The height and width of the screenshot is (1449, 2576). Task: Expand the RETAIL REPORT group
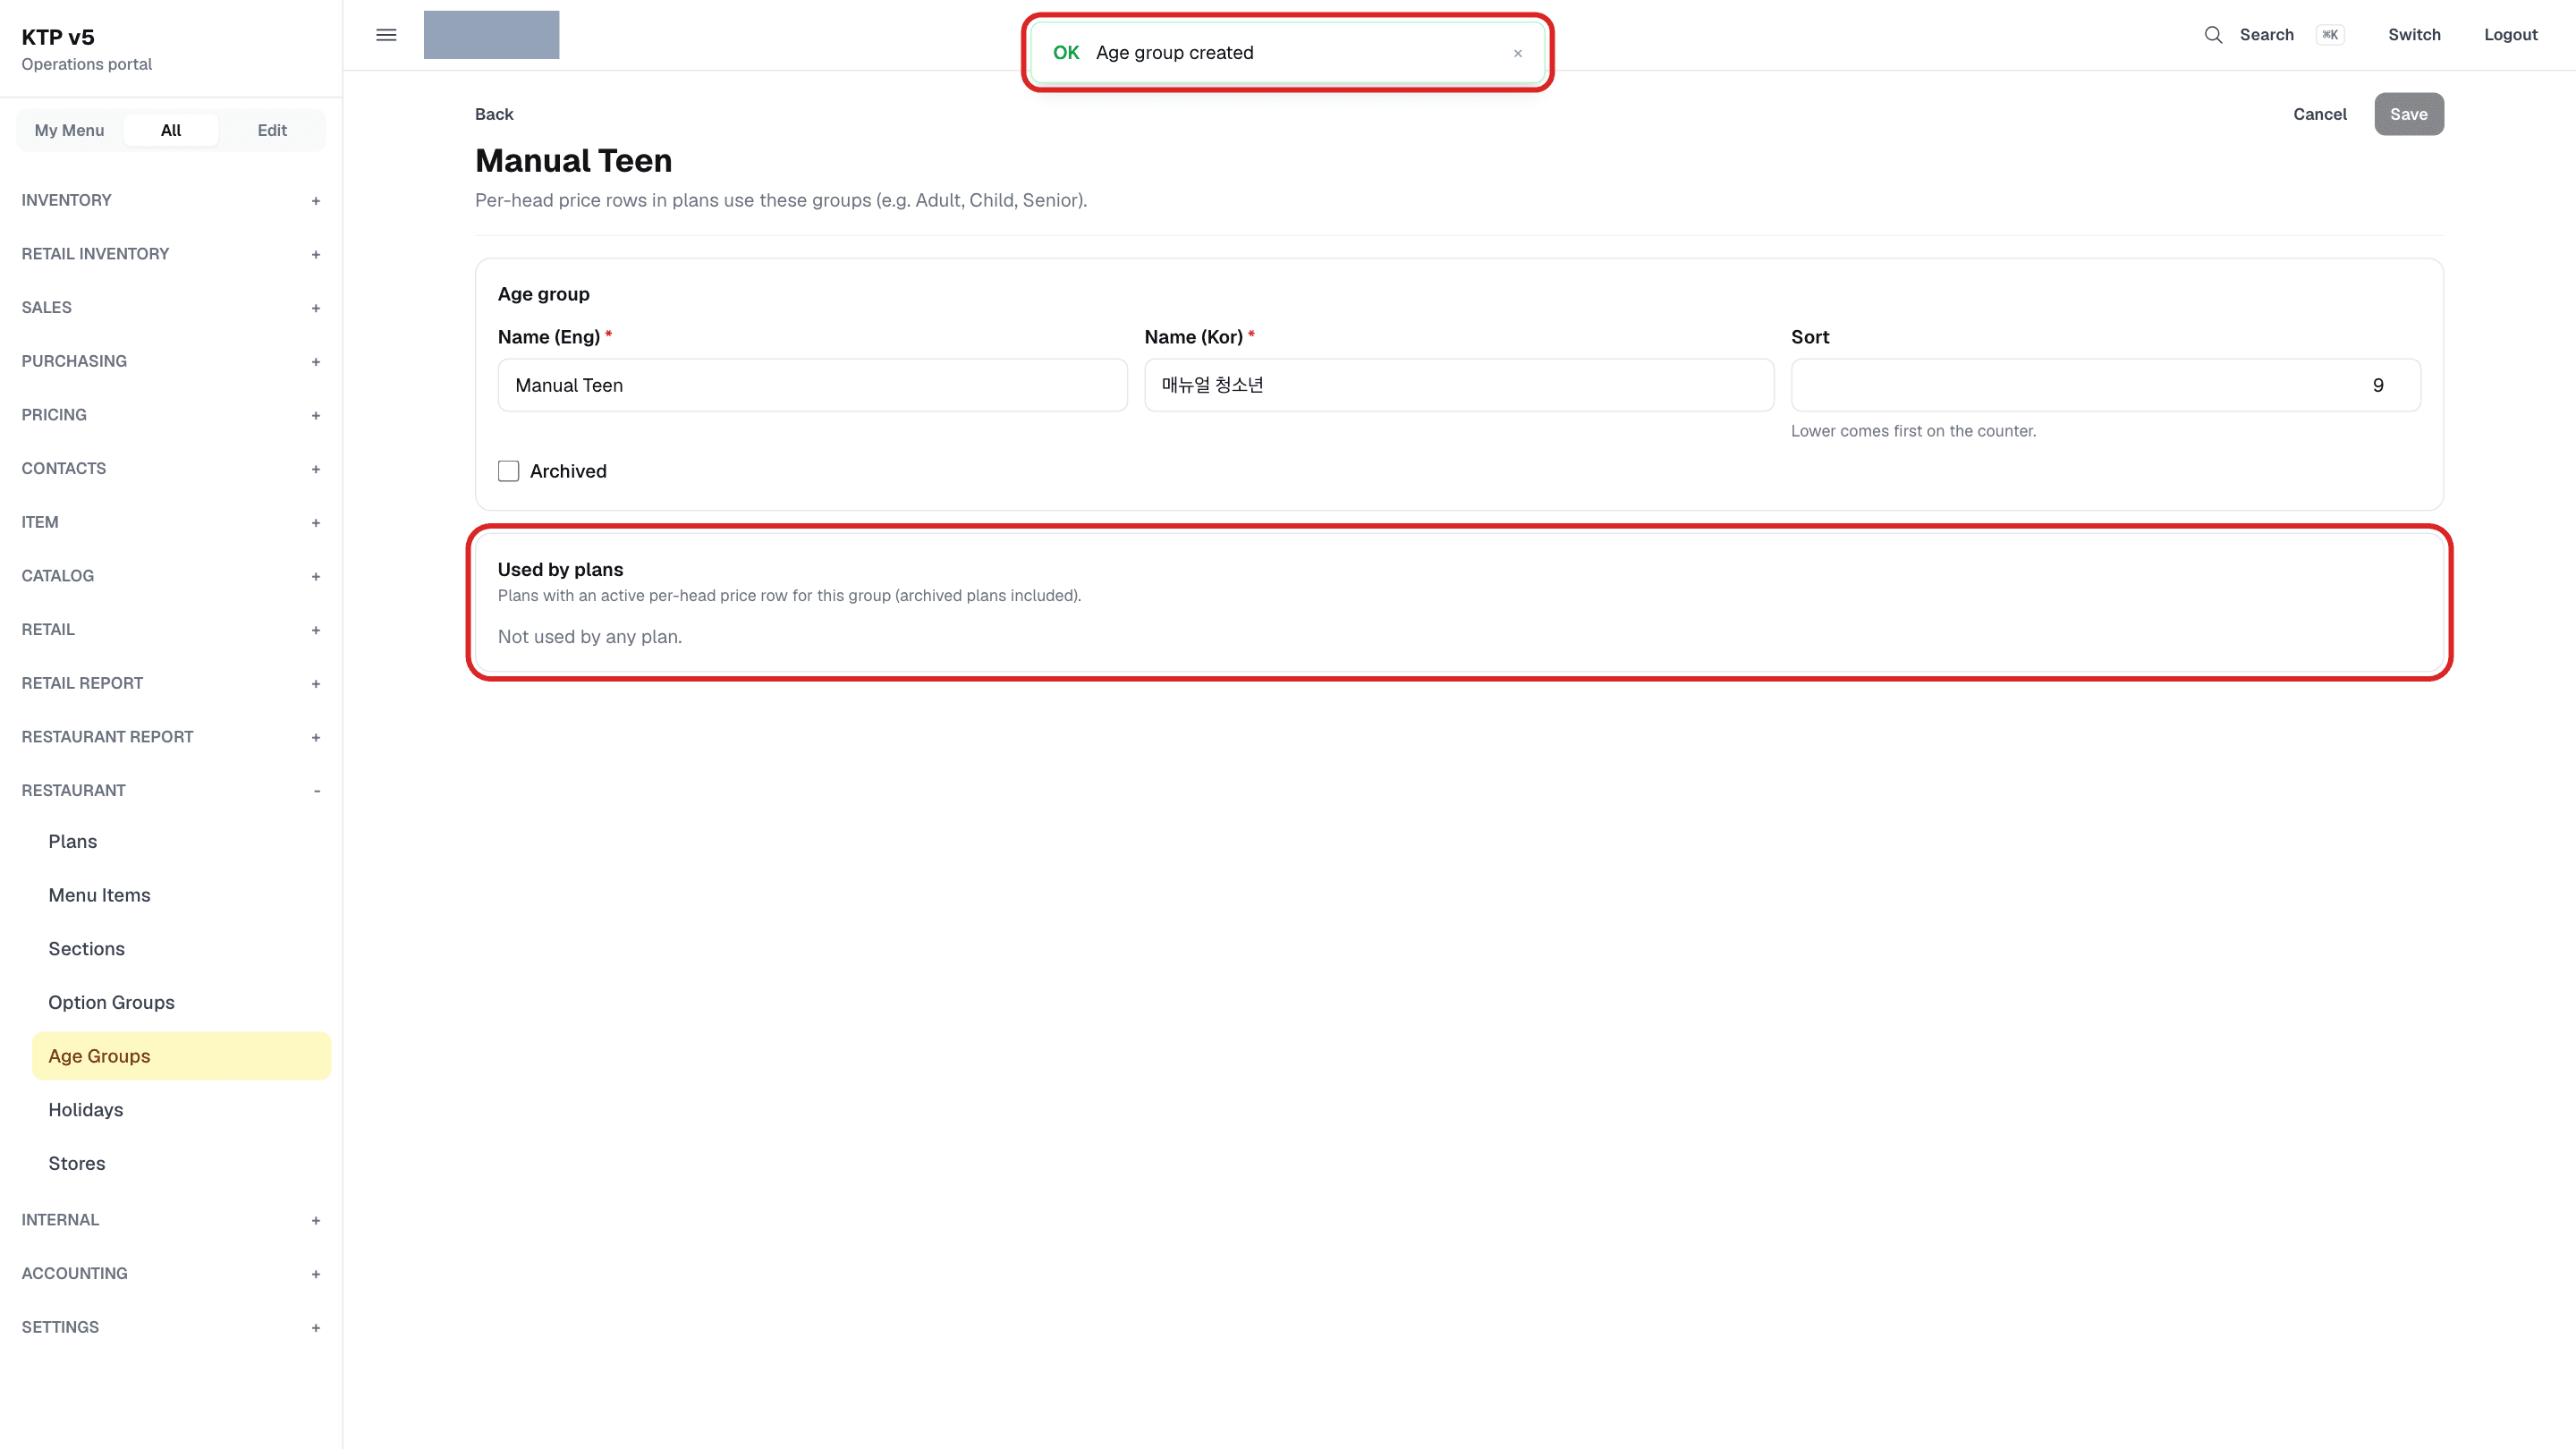[x=171, y=683]
